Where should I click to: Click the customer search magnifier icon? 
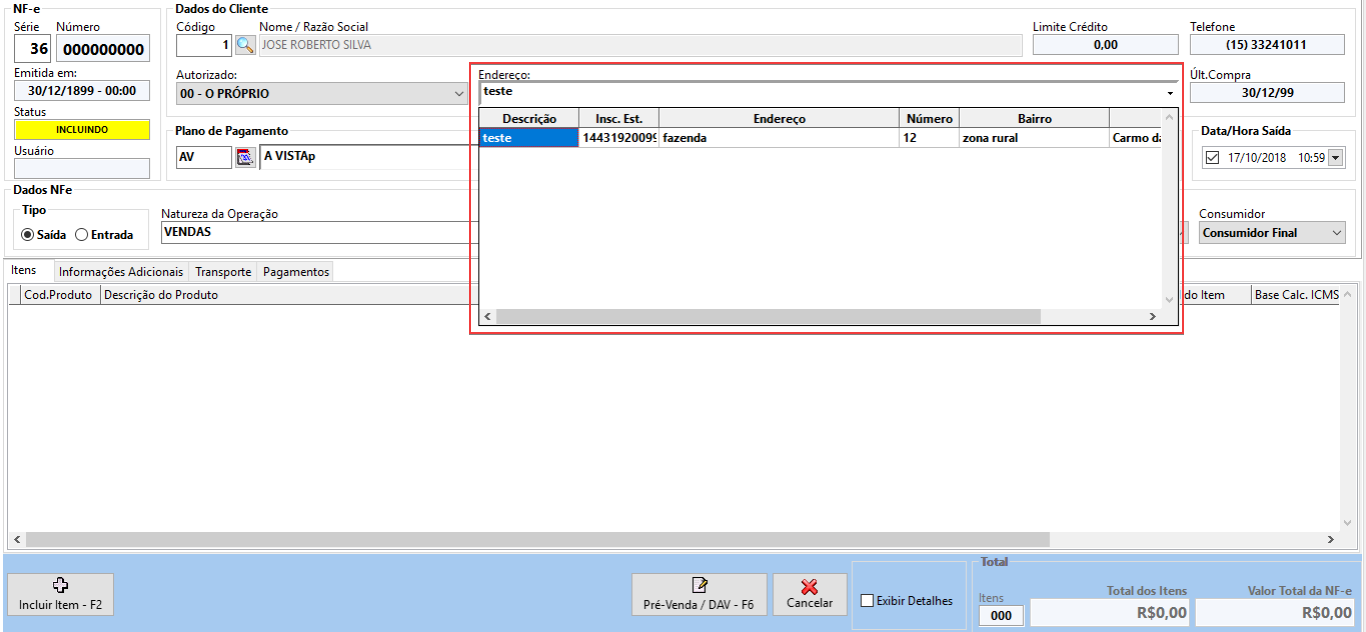(245, 45)
